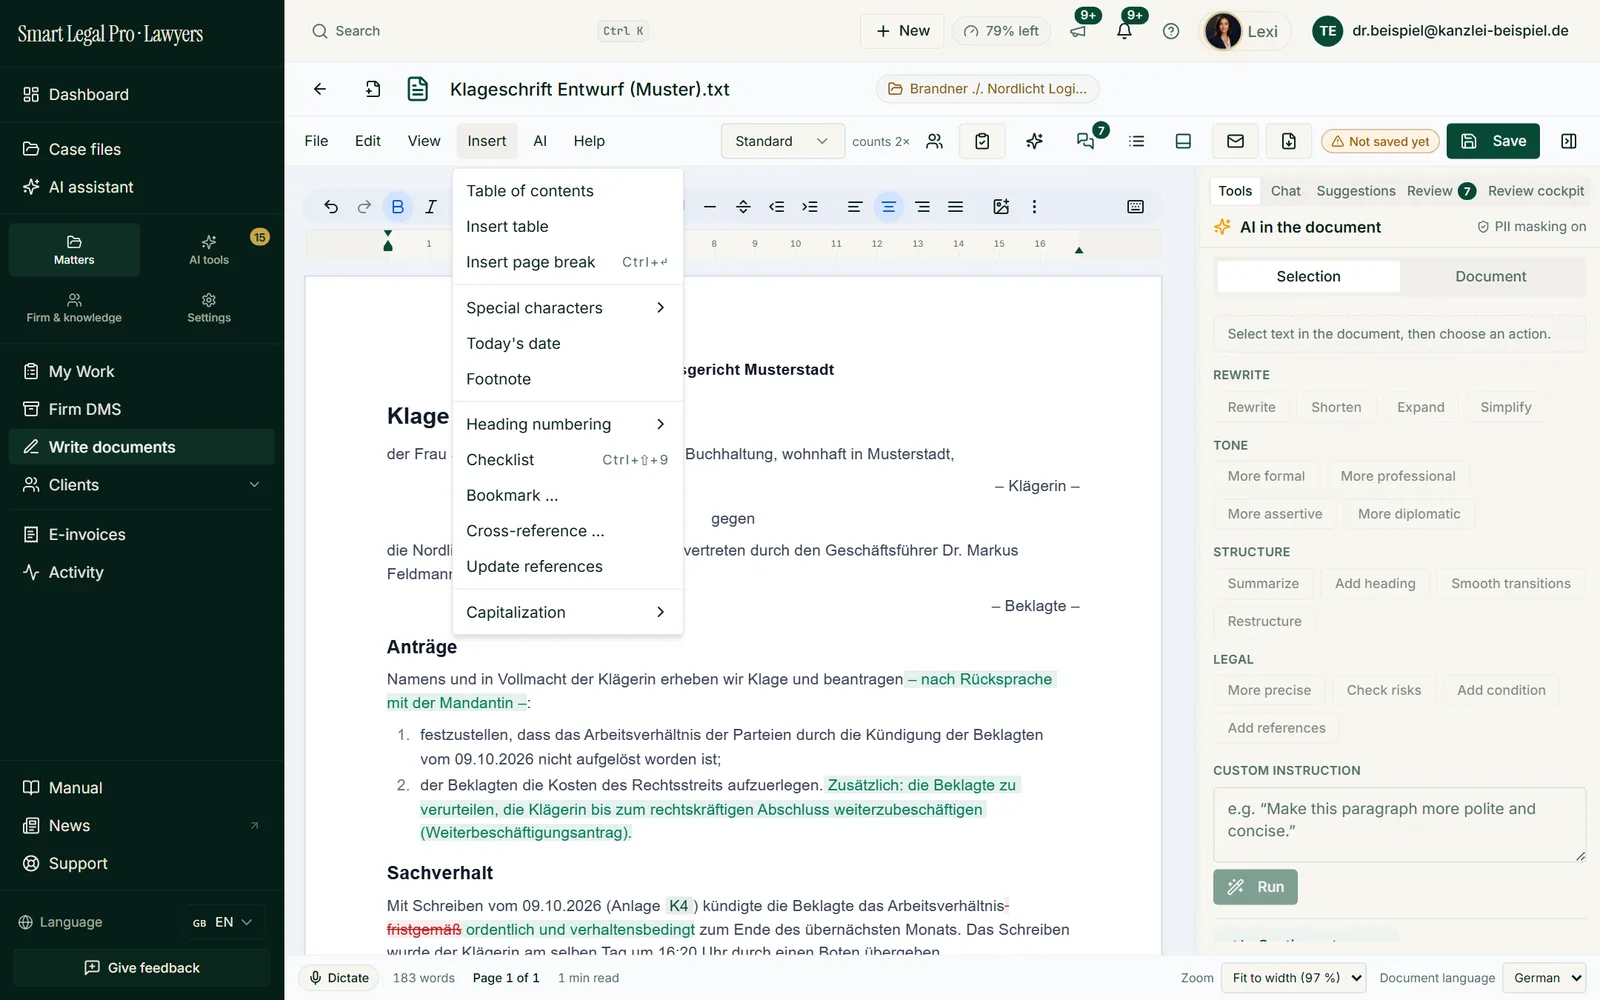Toggle center alignment button
The image size is (1600, 1000).
[x=888, y=207]
